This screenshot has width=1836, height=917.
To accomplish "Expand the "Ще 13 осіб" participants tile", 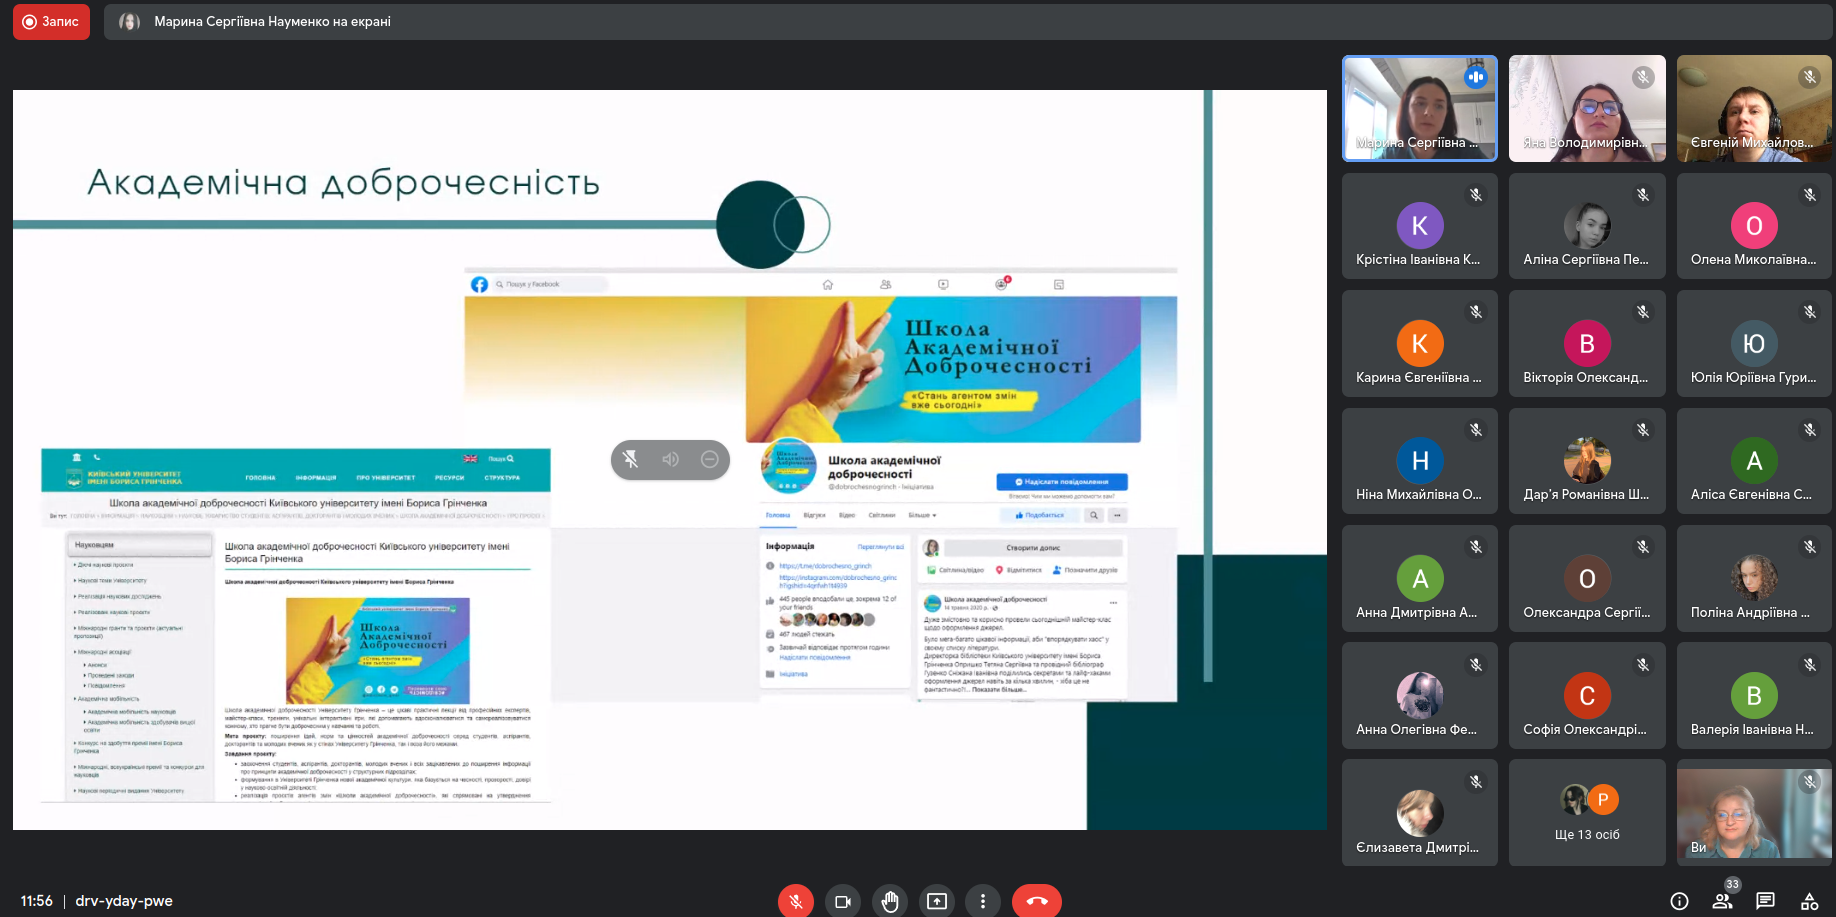I will tap(1587, 812).
